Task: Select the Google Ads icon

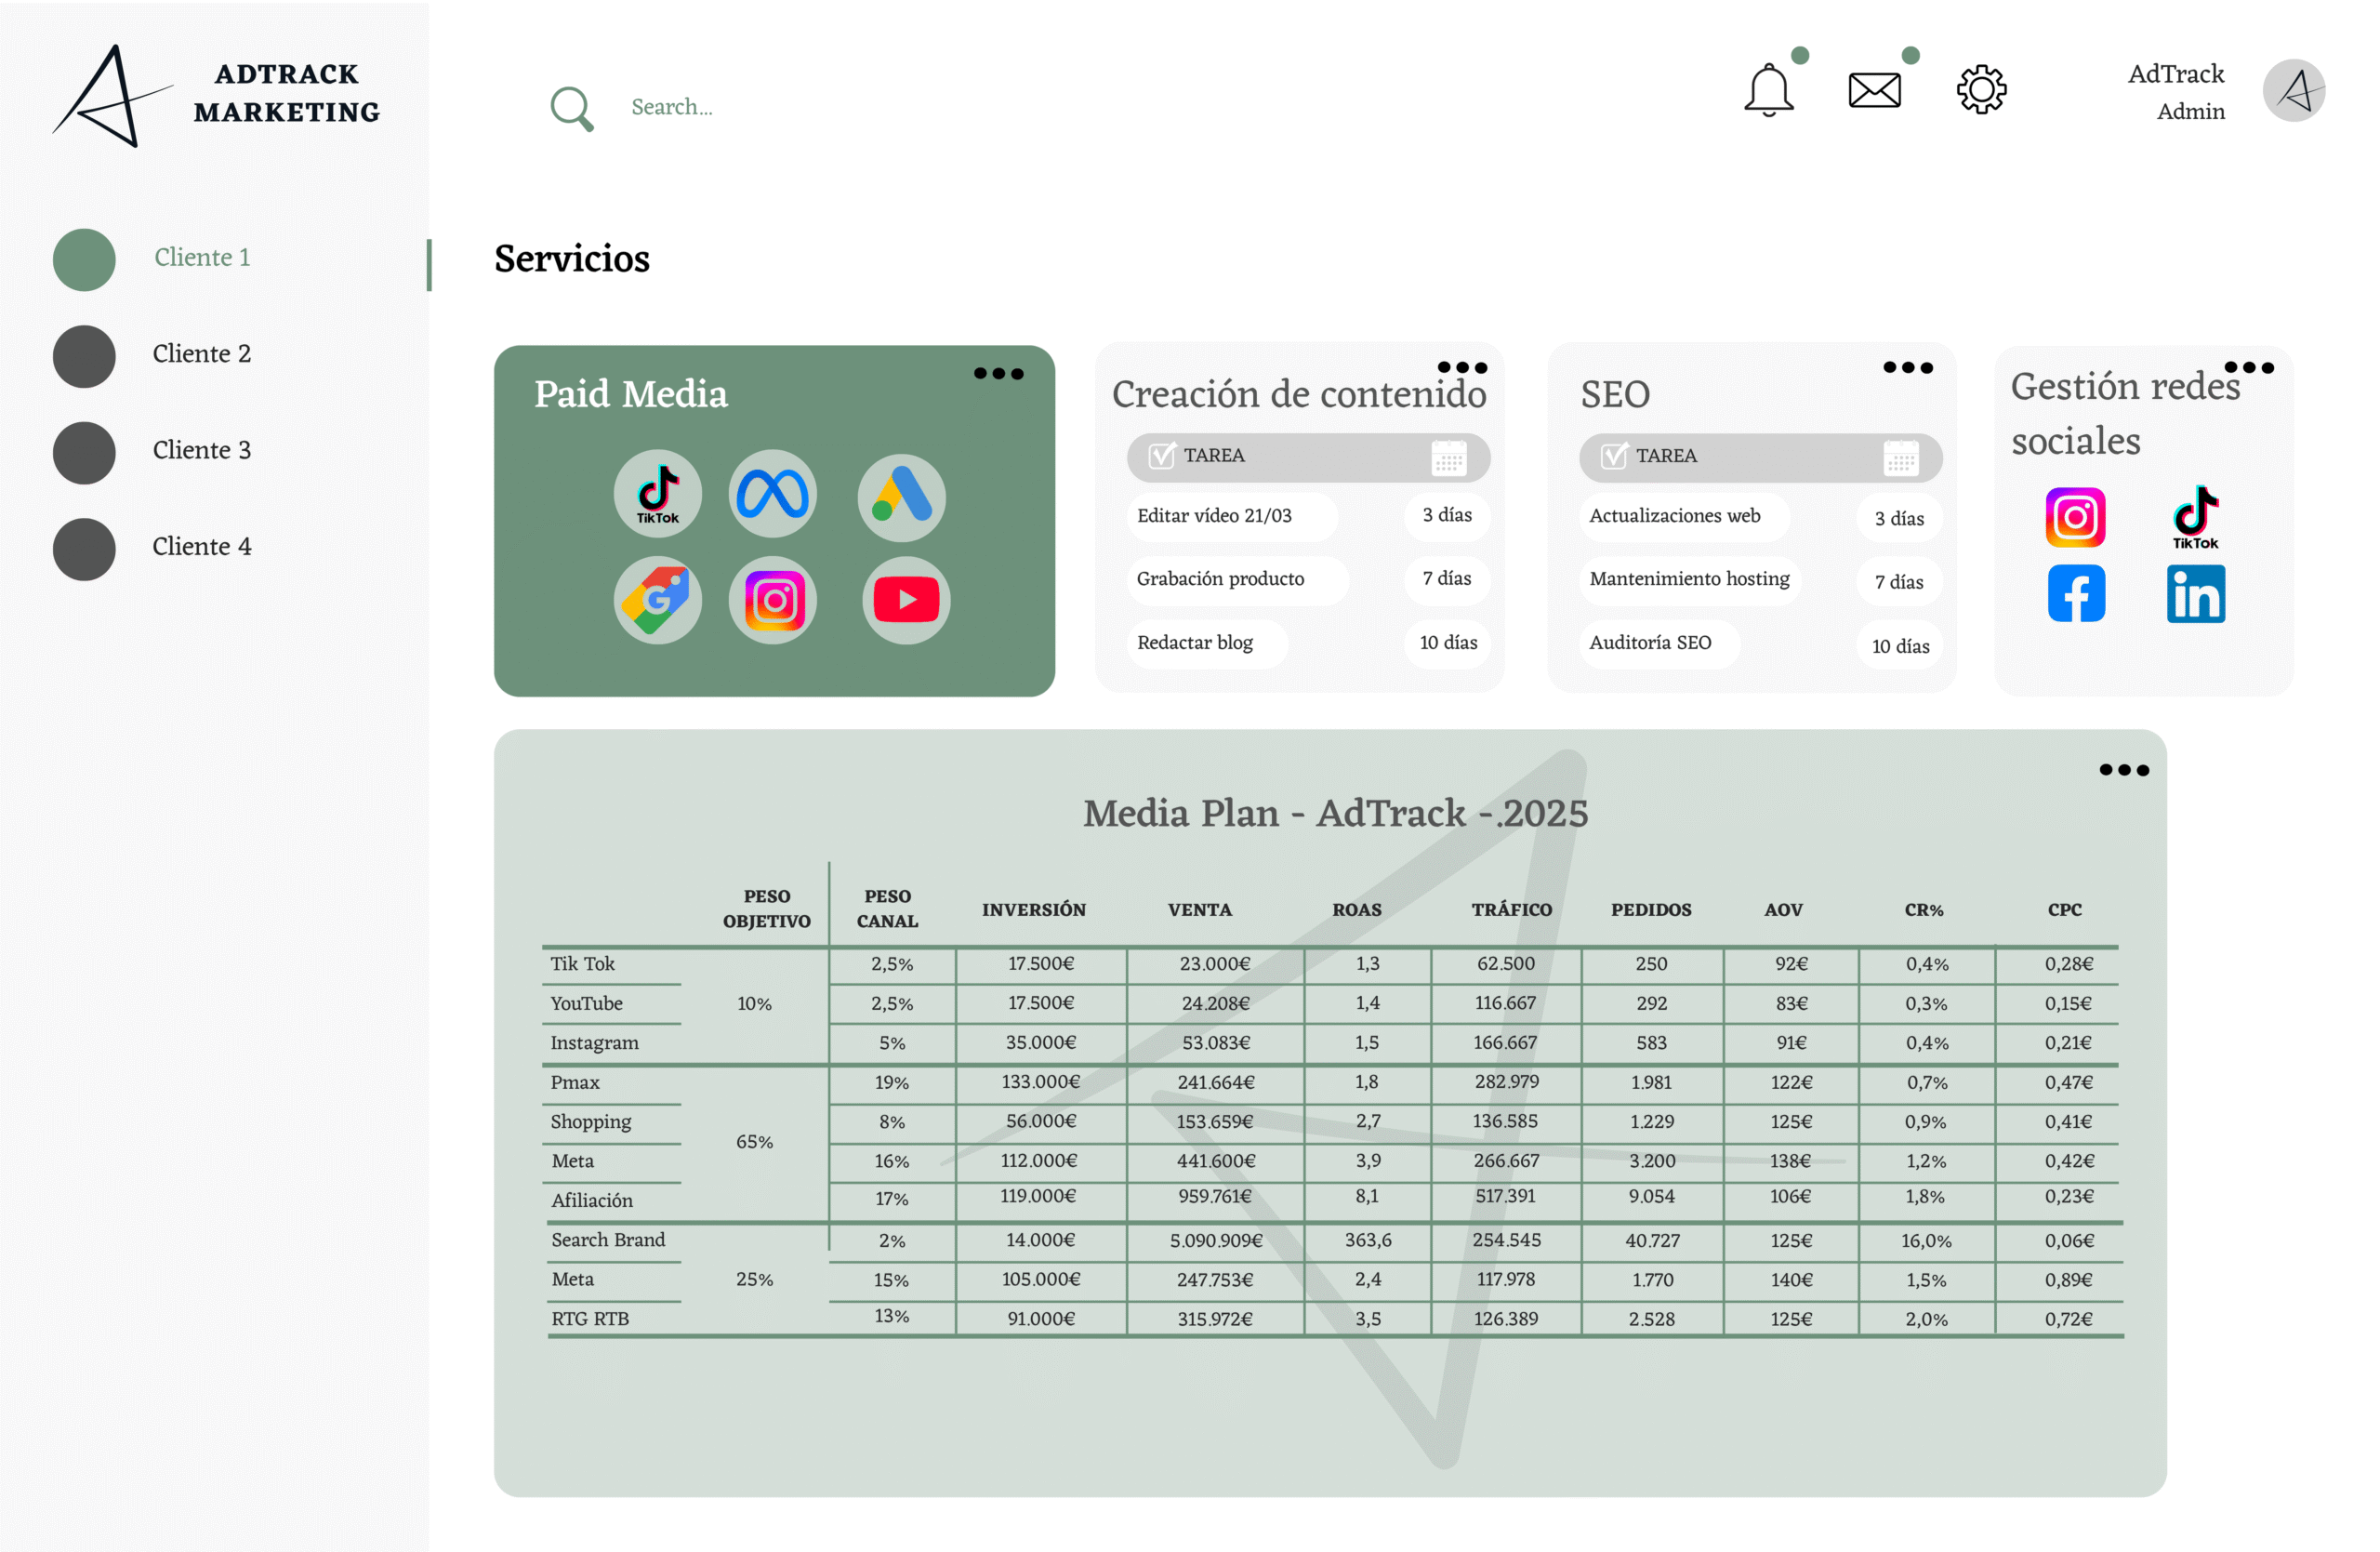Action: pos(901,497)
